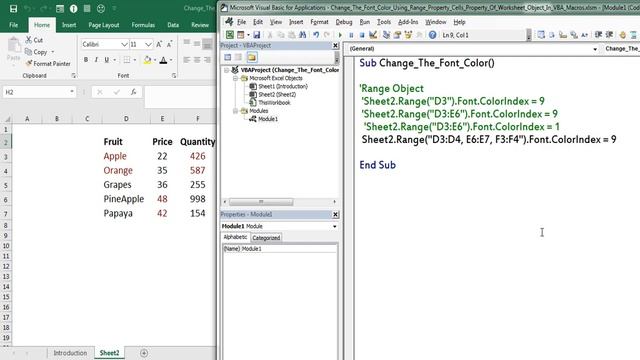The width and height of the screenshot is (640, 360).
Task: Open the Module1 dropdown in the Properties pane
Action: point(334,226)
